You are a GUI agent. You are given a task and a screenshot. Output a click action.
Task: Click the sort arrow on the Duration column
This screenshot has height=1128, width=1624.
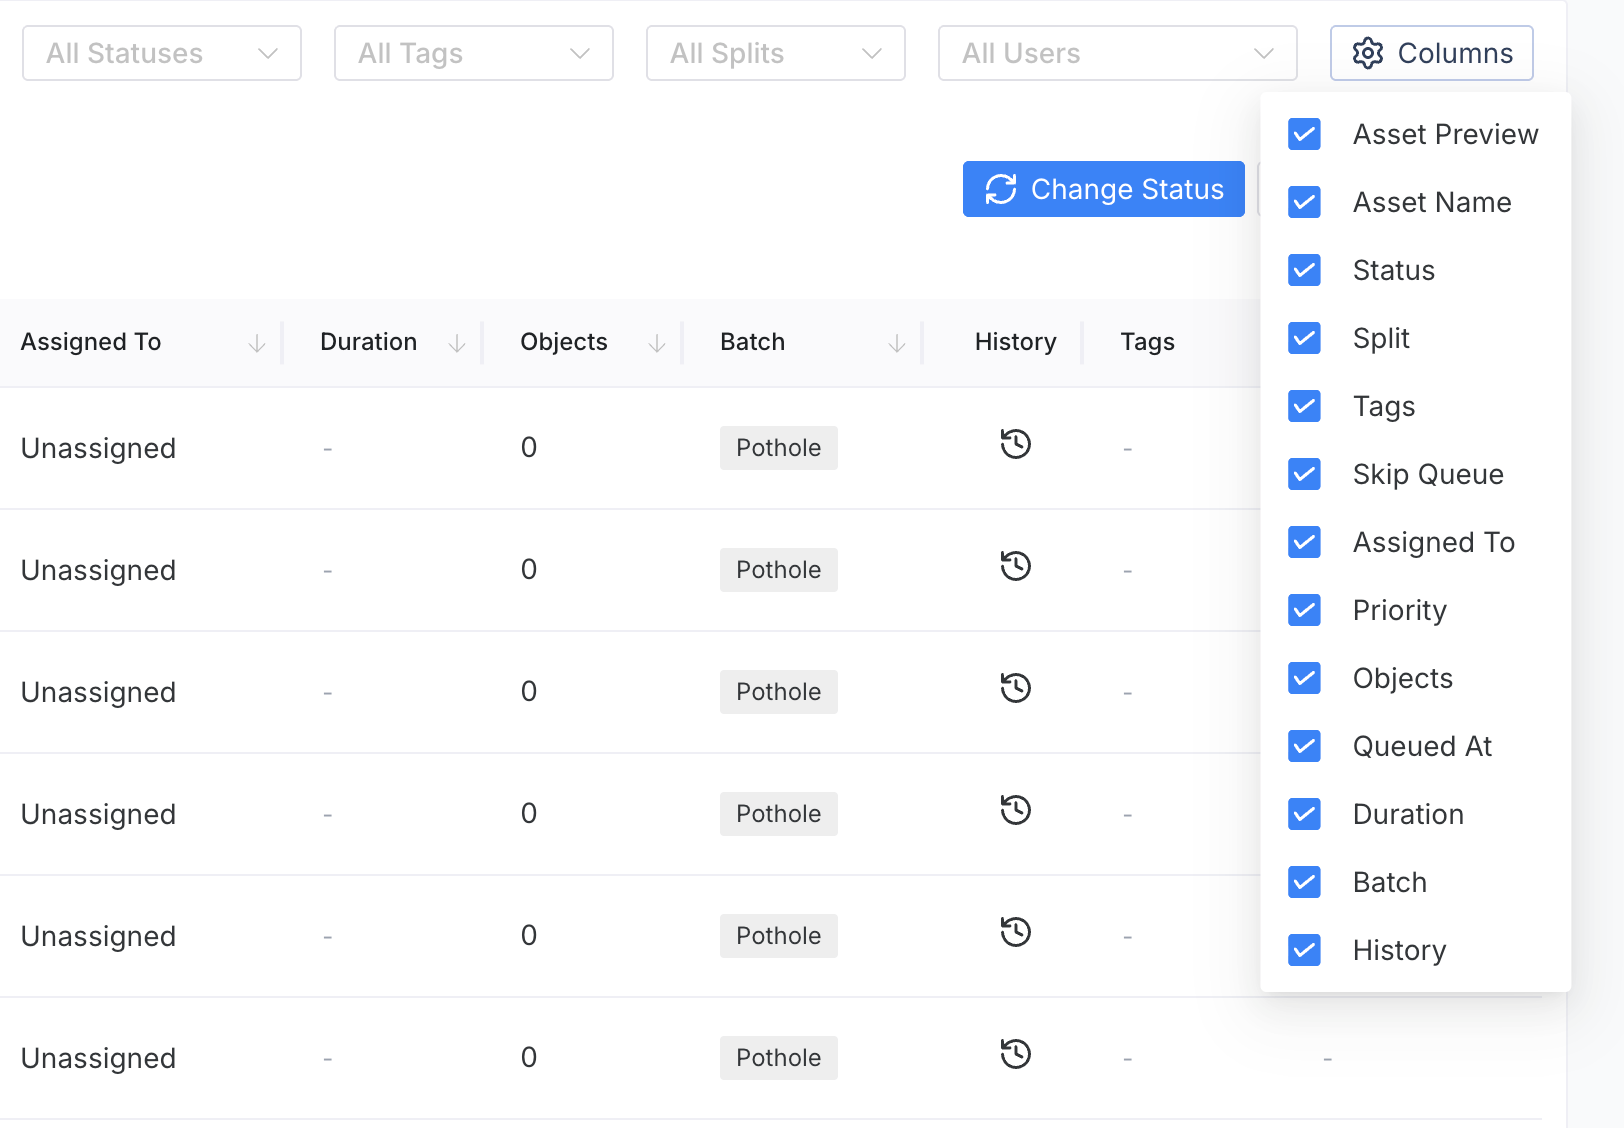(x=459, y=342)
